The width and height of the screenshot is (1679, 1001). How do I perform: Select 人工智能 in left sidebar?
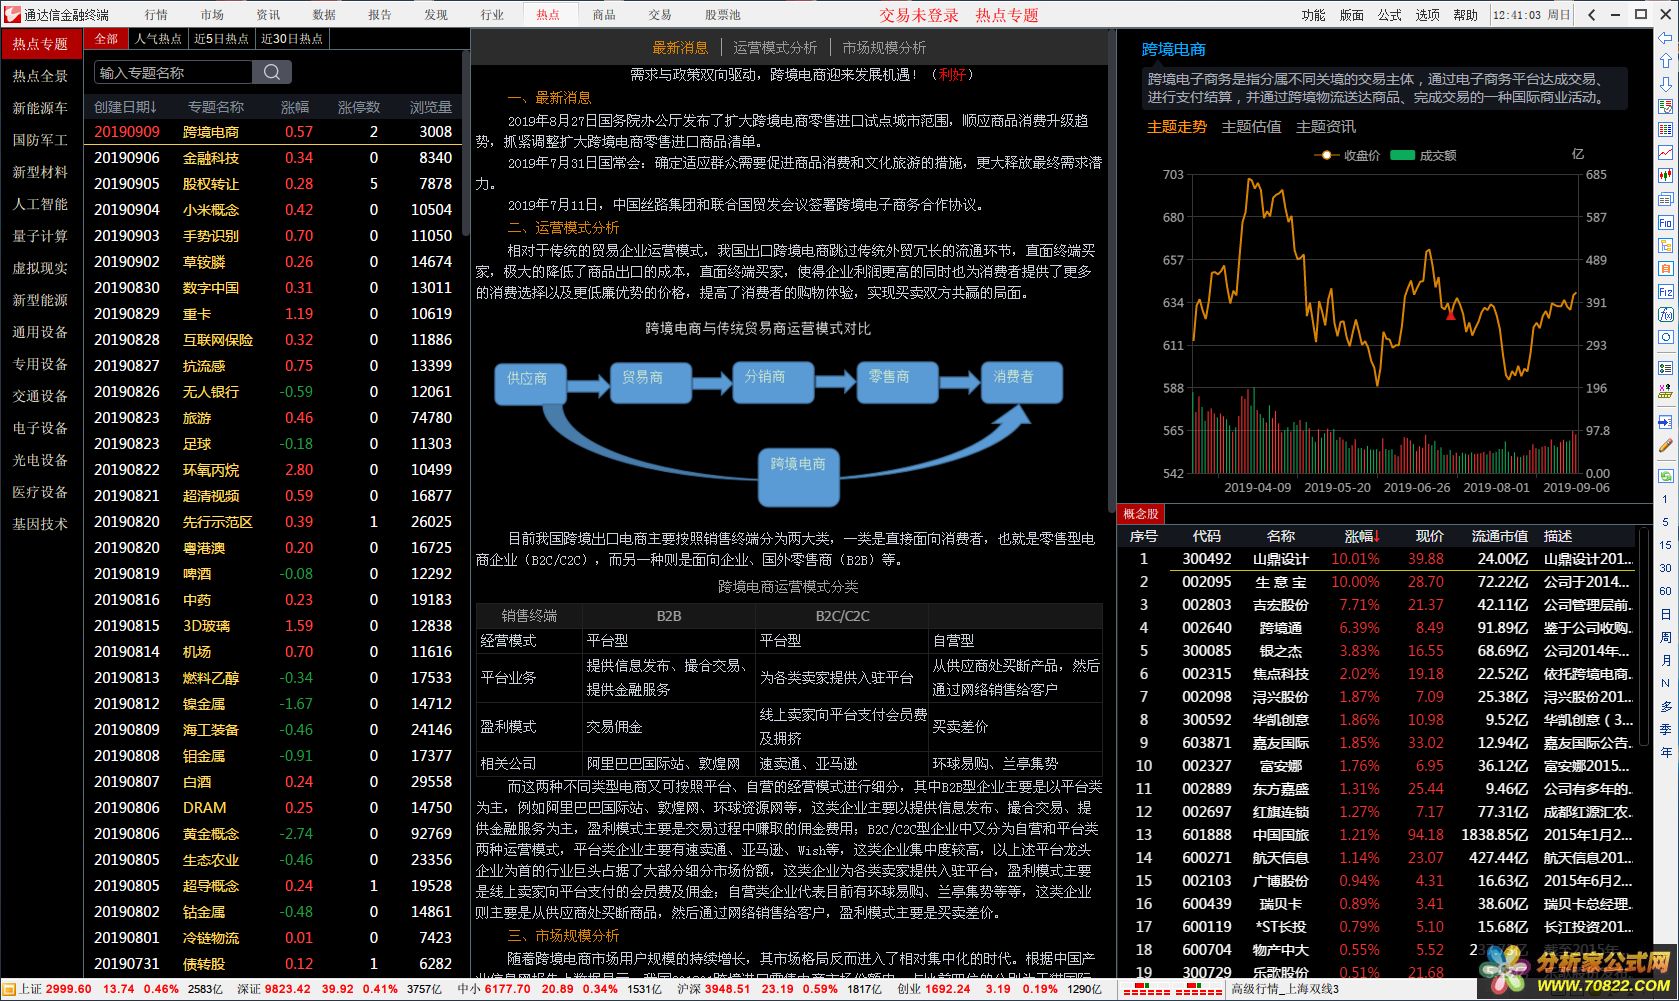(40, 204)
